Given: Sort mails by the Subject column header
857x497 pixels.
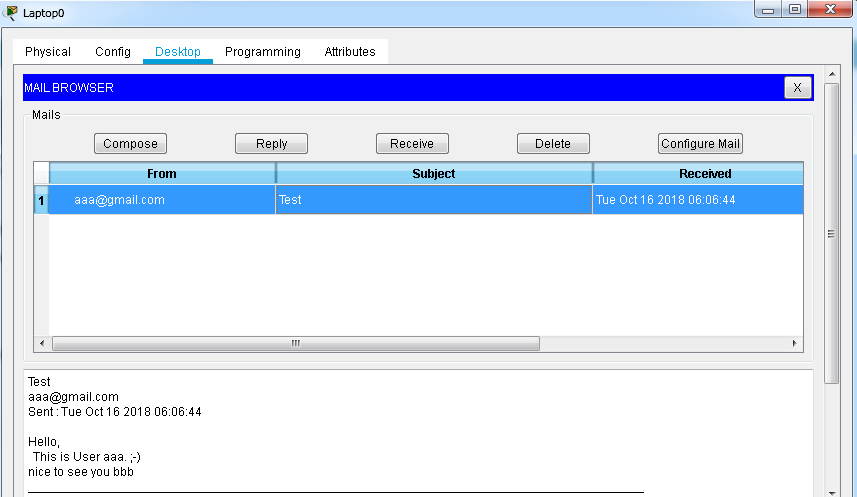Looking at the screenshot, I should pos(434,173).
